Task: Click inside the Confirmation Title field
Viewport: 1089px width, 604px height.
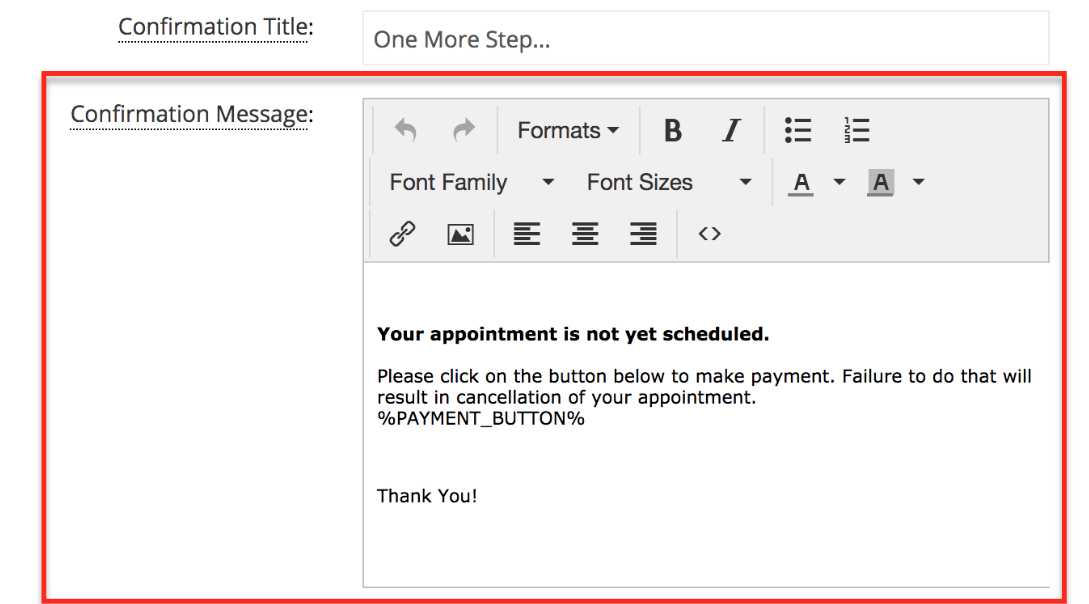Action: 700,39
